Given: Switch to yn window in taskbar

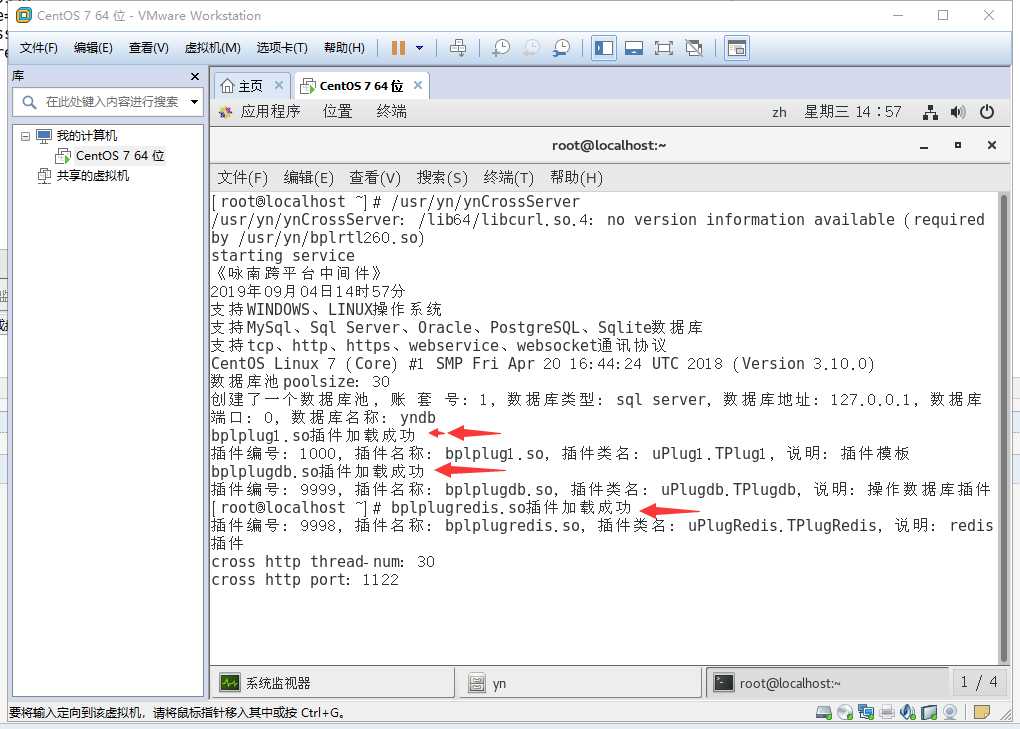Looking at the screenshot, I should 580,683.
